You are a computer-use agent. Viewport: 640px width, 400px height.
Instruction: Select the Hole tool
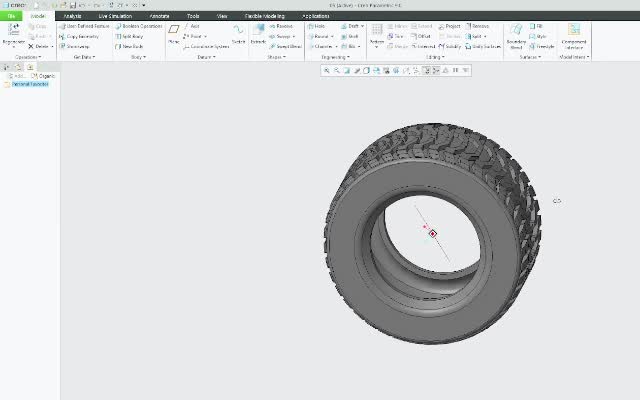tap(317, 26)
